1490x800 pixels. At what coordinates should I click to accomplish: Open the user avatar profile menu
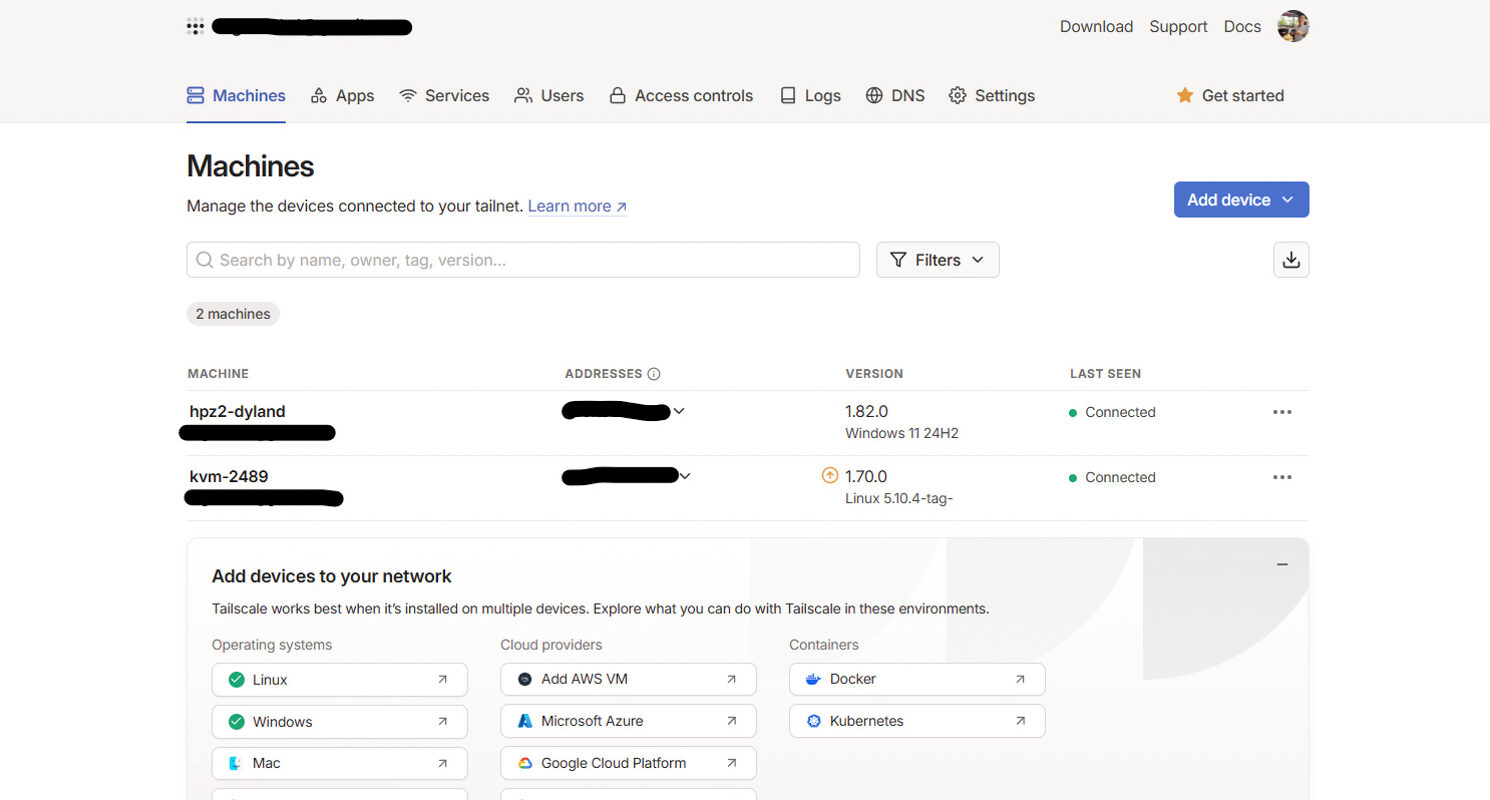[1293, 26]
